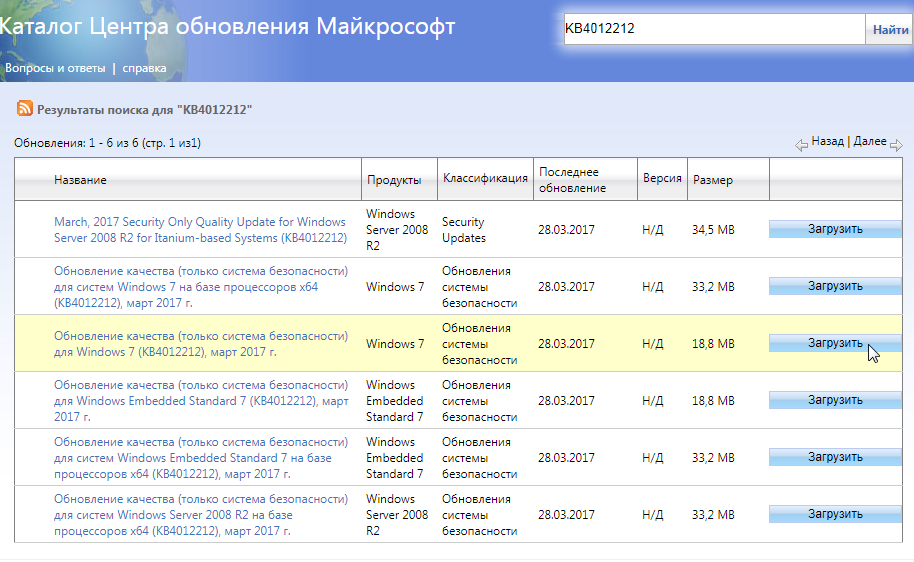
Task: Click the 34,5 MB size cell
Action: coord(713,230)
